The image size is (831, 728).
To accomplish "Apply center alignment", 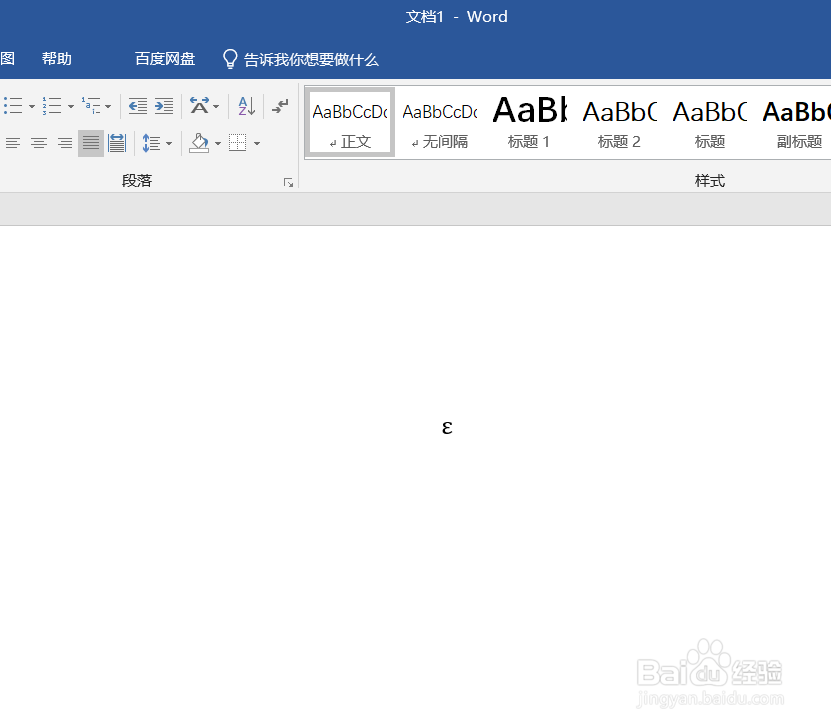I will click(x=38, y=143).
